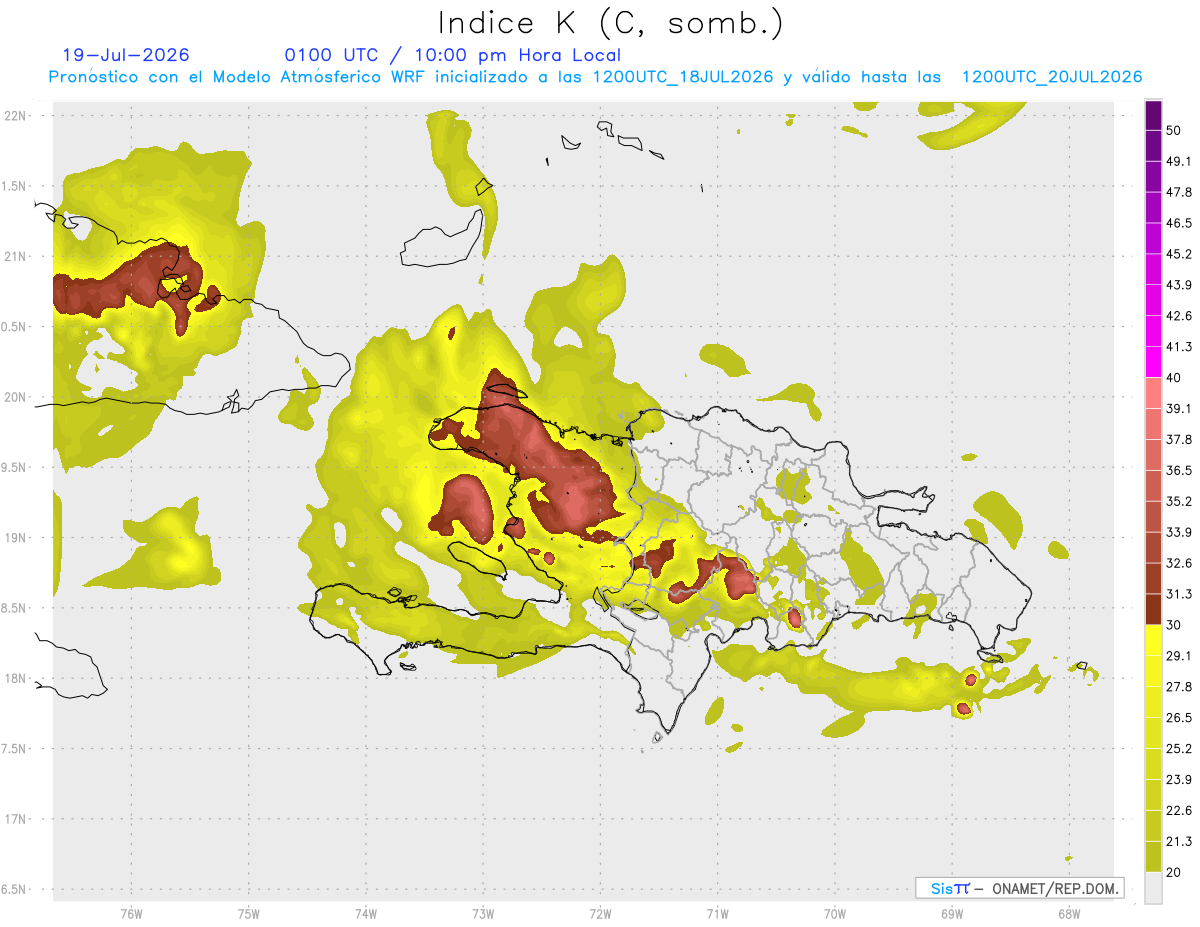Click the "71W" longitude label

click(x=717, y=914)
